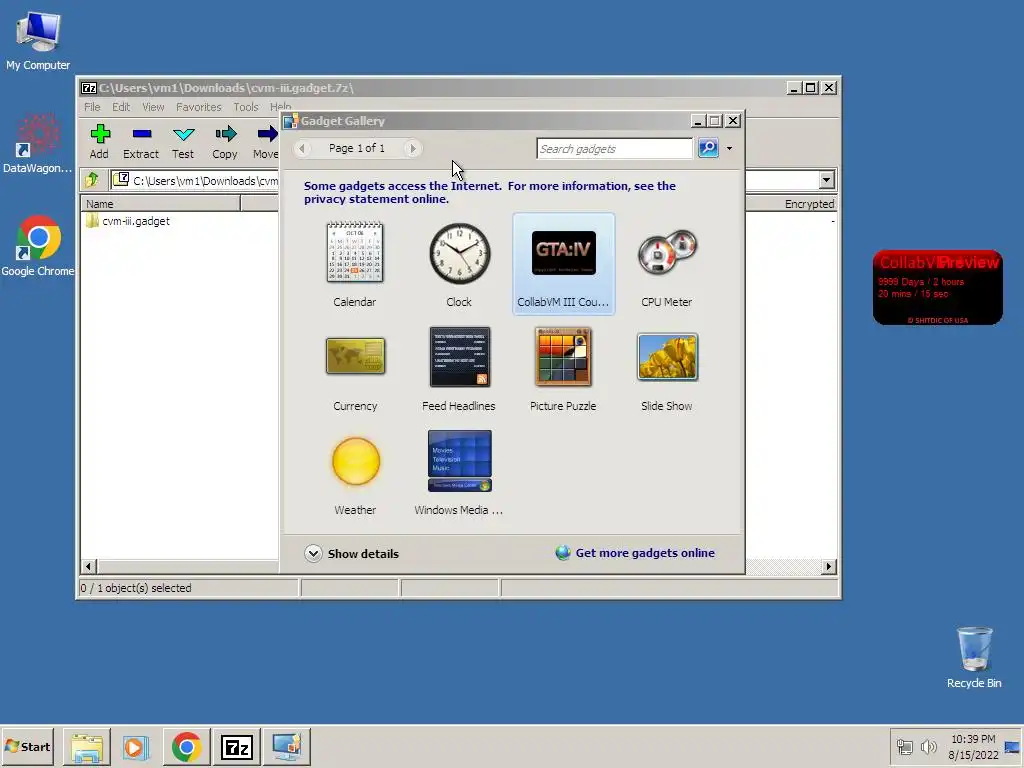Open Windows Media Player from taskbar
Image resolution: width=1024 pixels, height=768 pixels.
click(x=136, y=746)
